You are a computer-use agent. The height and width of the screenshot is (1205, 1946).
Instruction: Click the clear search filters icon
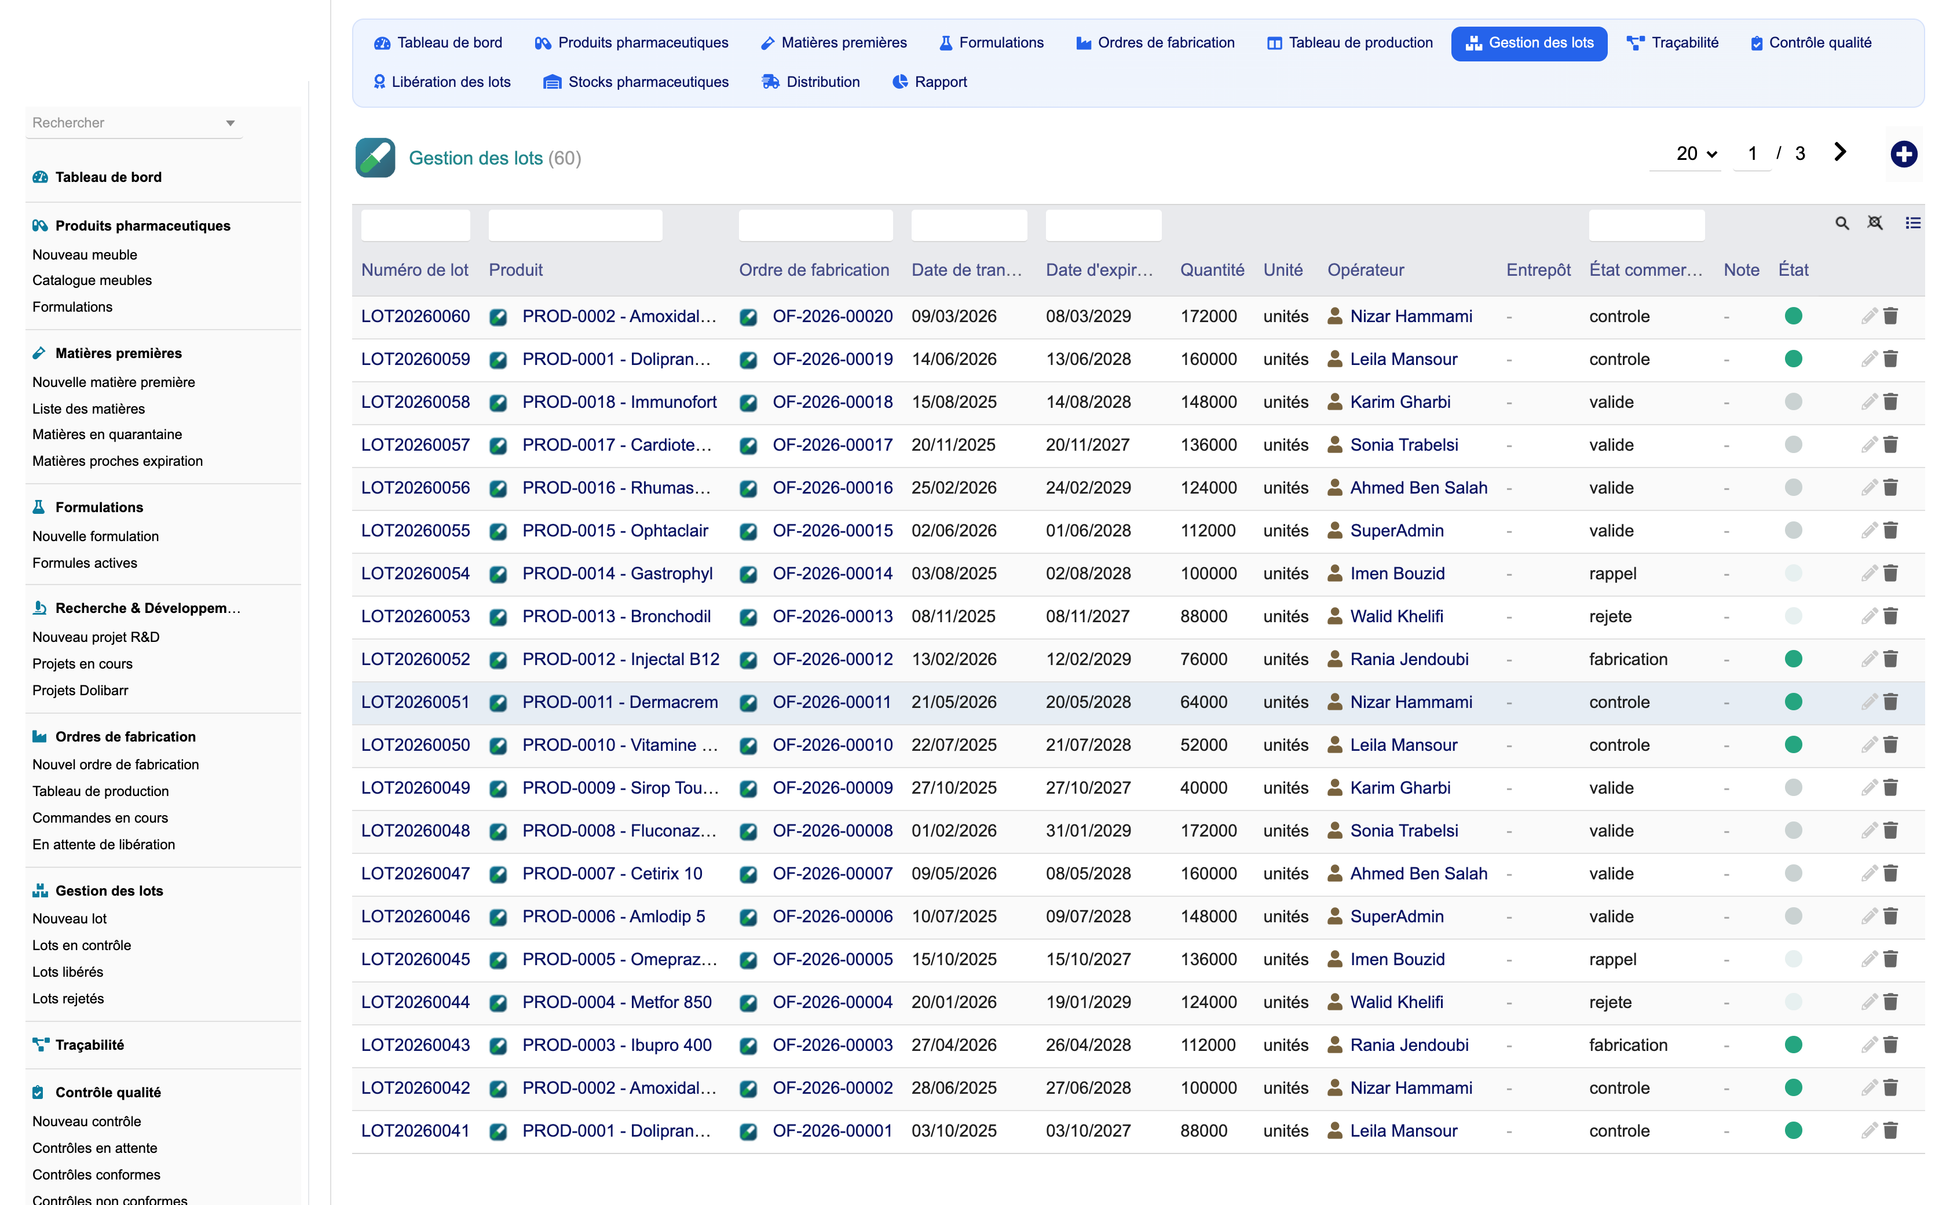pos(1875,223)
